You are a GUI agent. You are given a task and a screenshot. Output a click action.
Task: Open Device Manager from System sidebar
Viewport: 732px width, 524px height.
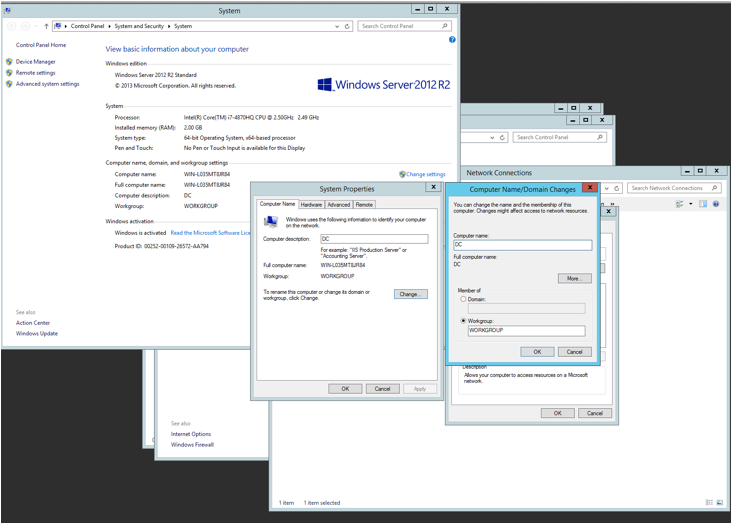point(35,62)
